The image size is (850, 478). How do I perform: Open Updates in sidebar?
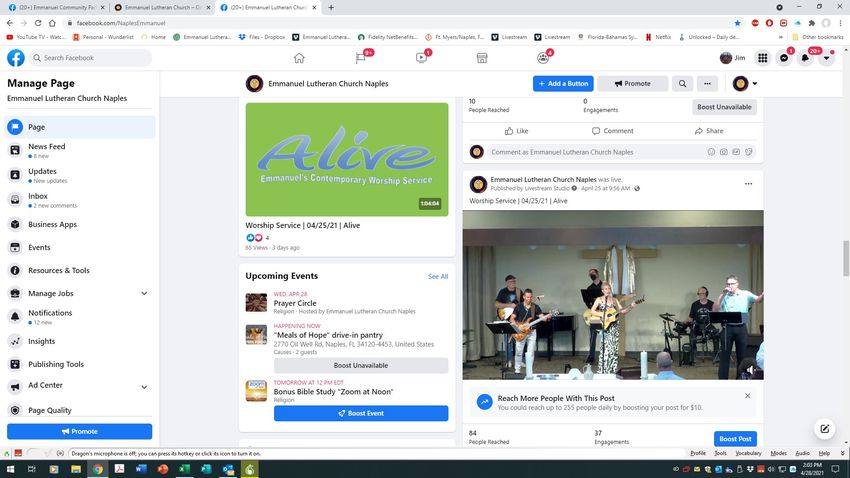click(80, 175)
